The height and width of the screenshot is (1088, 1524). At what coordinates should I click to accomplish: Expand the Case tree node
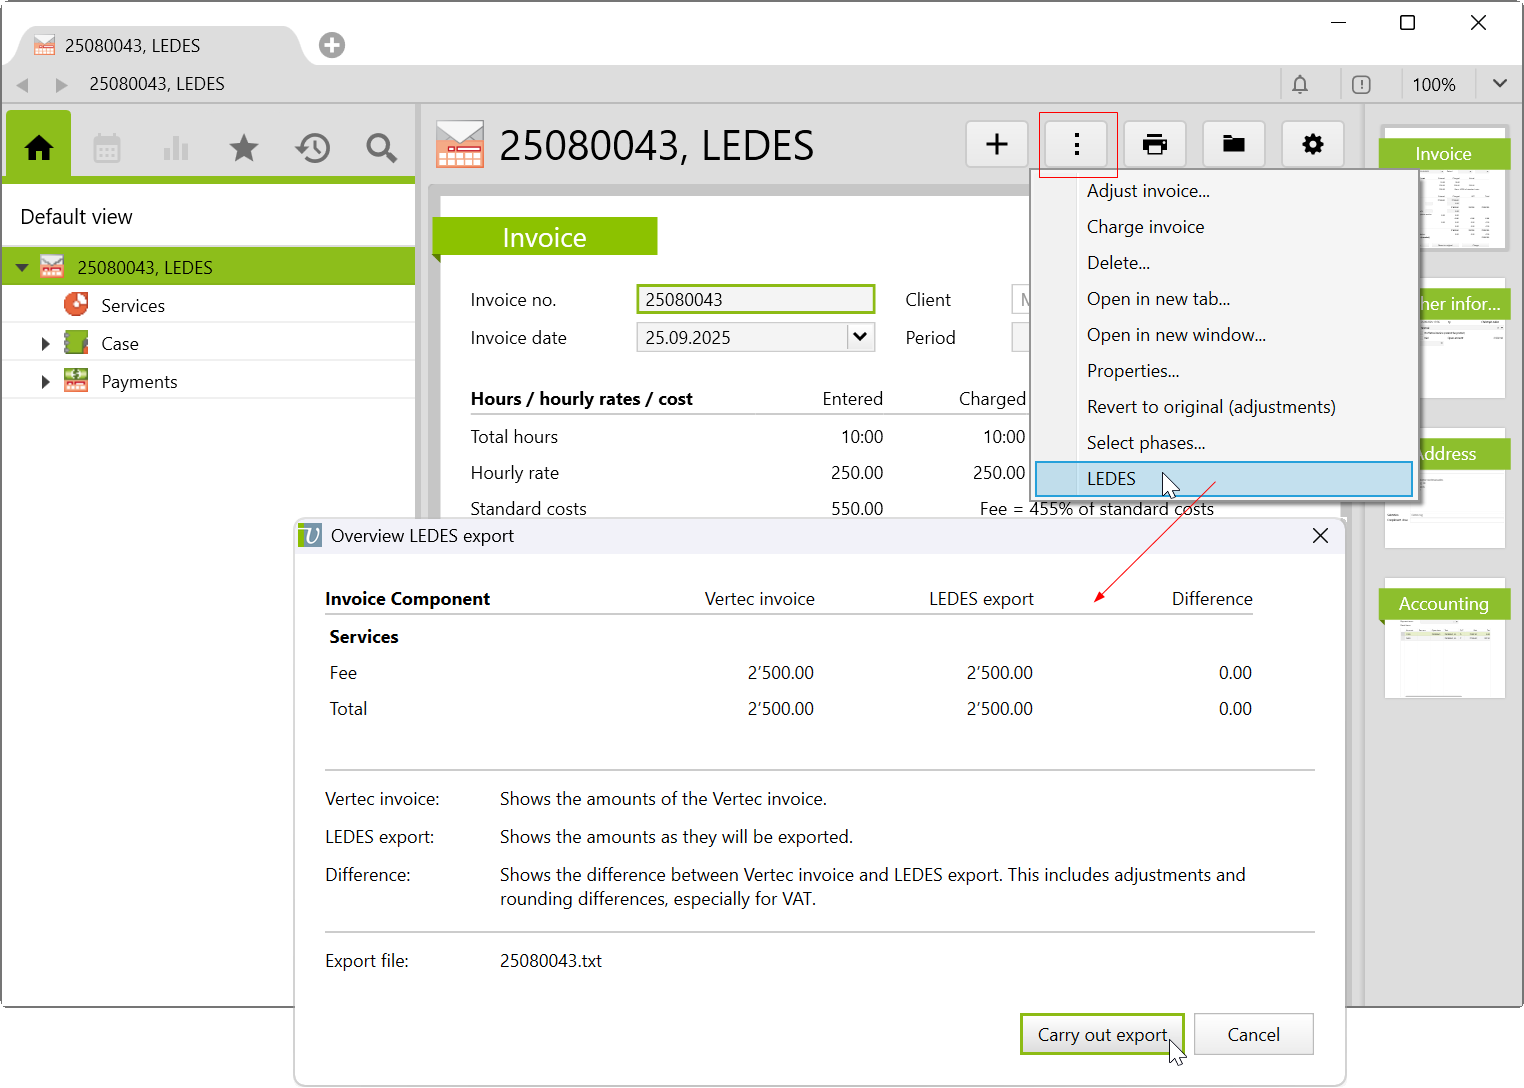(45, 344)
